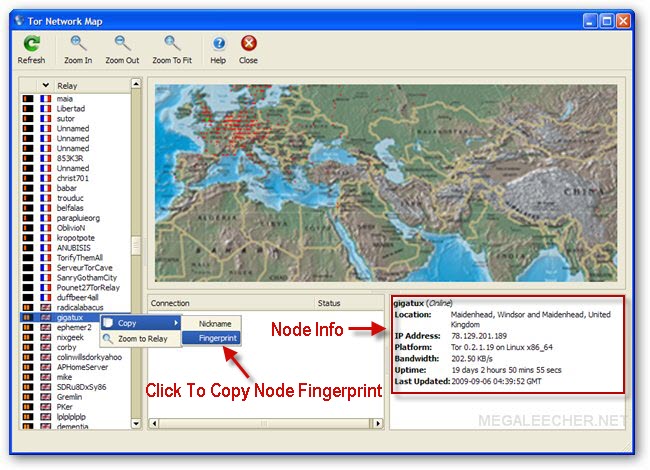Viewport: 650px width, 470px height.
Task: Click the UK flag beside nixgeek
Action: pyautogui.click(x=46, y=337)
